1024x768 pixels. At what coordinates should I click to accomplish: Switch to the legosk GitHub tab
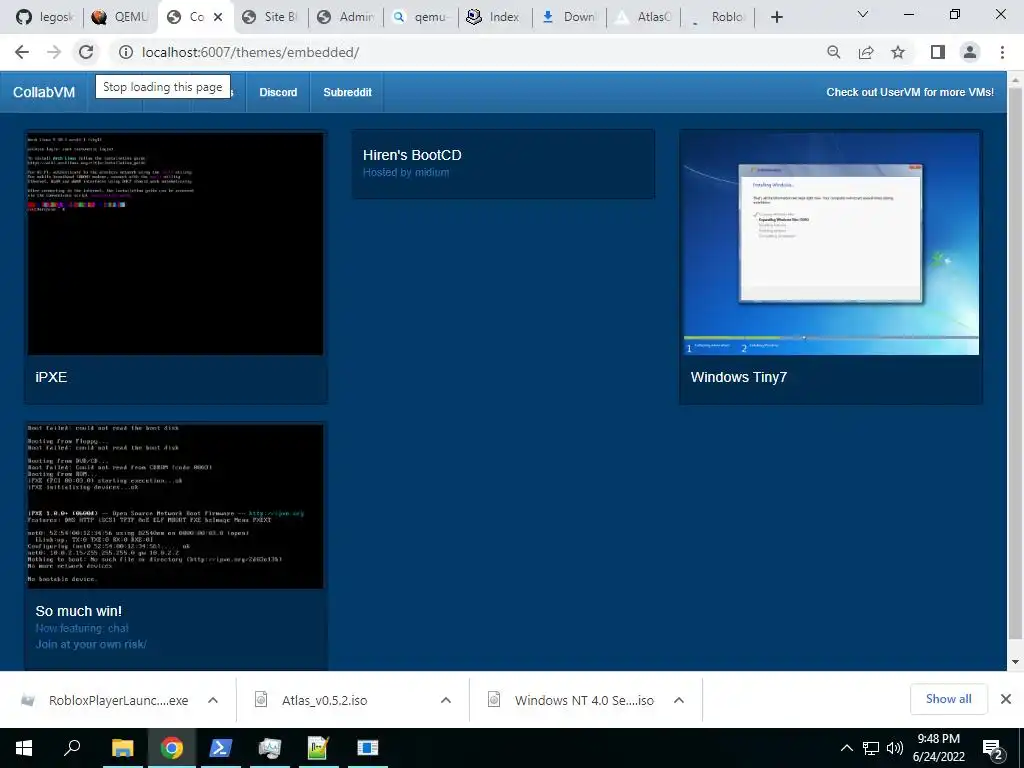tap(43, 17)
